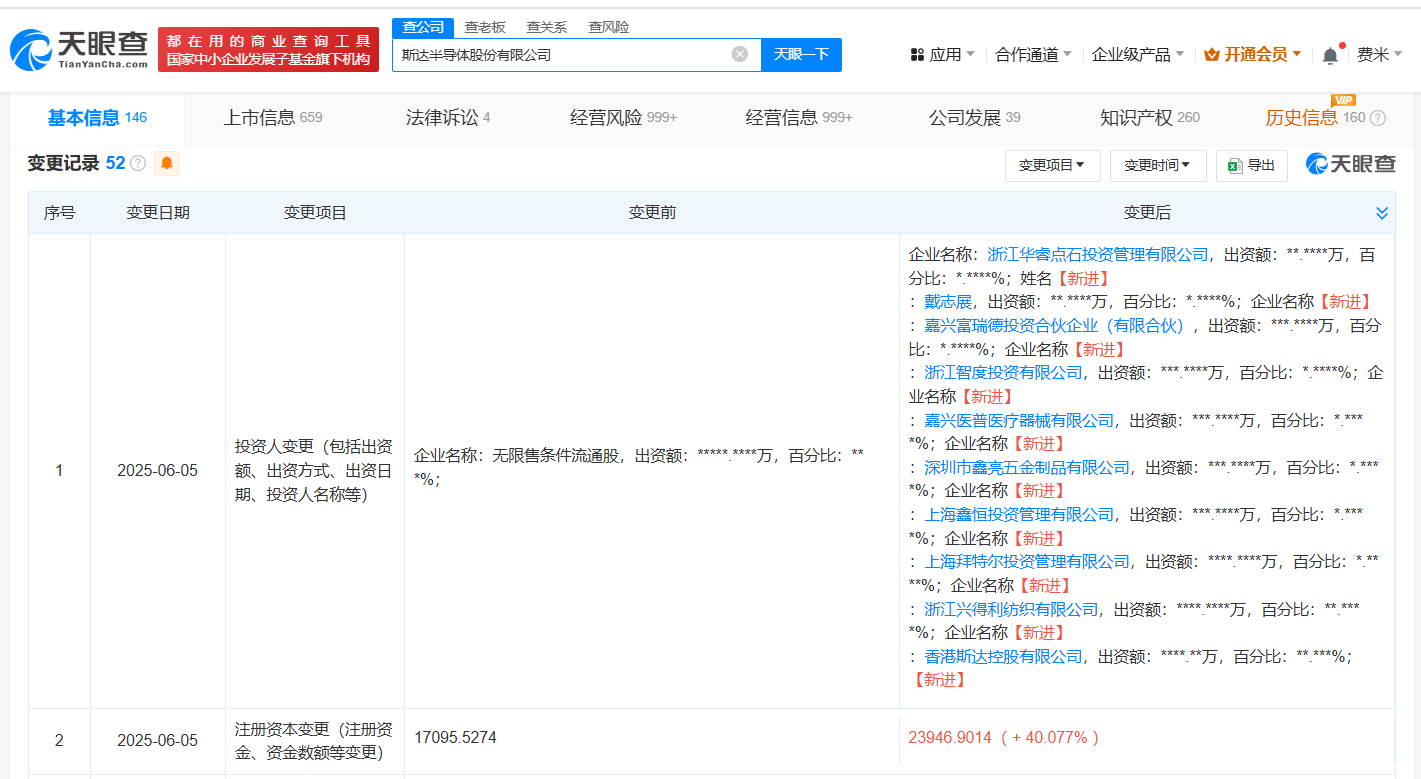
Task: Export records with 导出 button
Action: pyautogui.click(x=1251, y=165)
